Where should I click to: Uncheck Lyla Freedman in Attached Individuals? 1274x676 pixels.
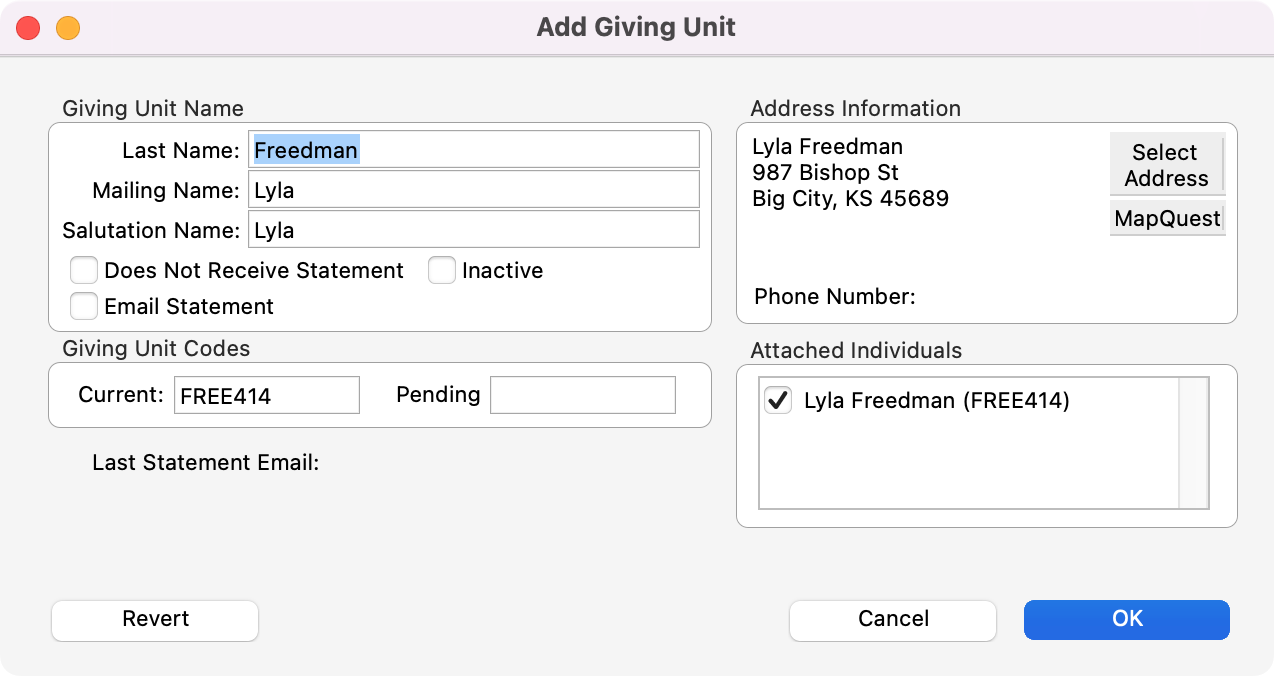click(x=777, y=401)
